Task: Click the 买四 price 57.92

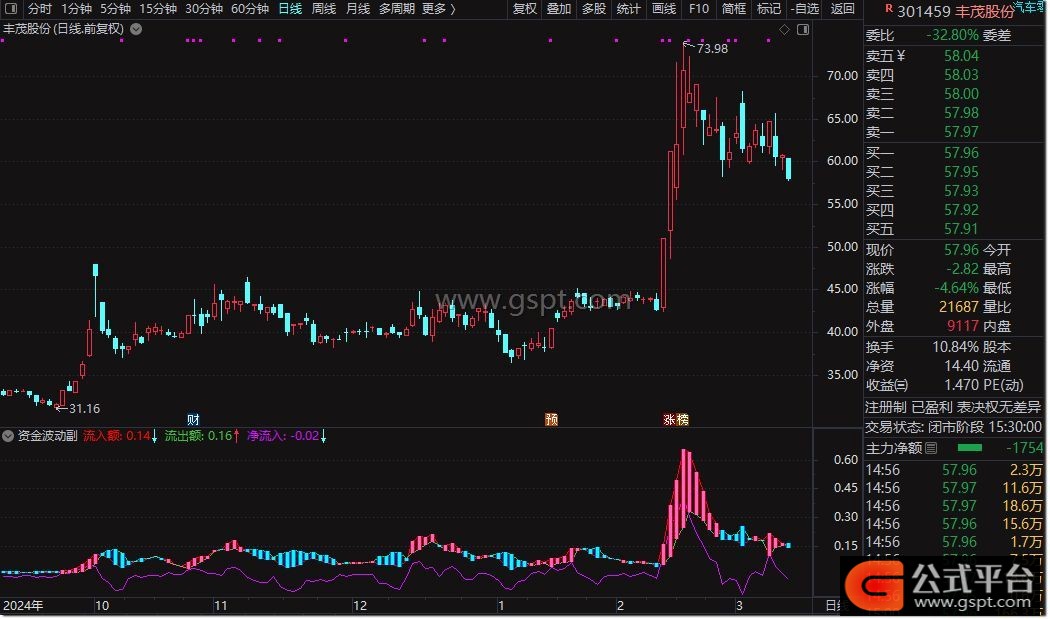Action: point(961,210)
